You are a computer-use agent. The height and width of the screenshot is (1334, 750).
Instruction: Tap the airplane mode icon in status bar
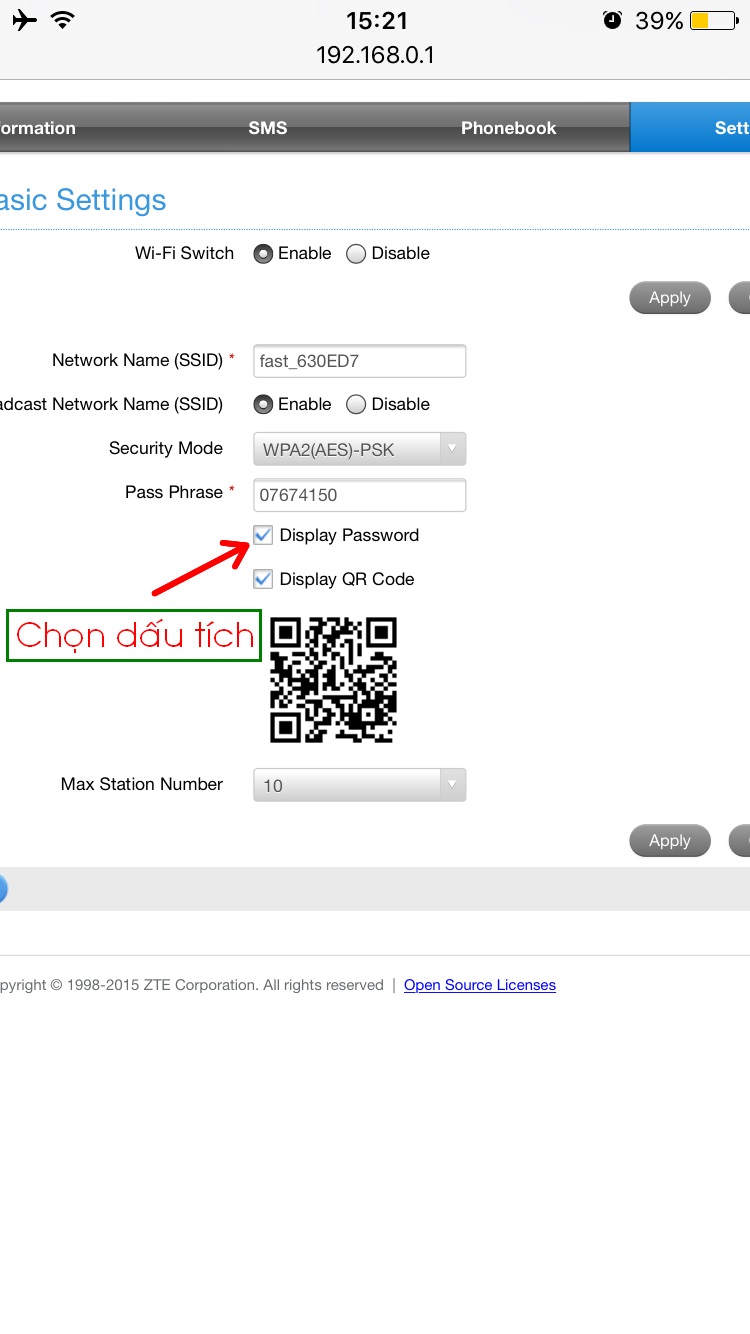pos(24,20)
